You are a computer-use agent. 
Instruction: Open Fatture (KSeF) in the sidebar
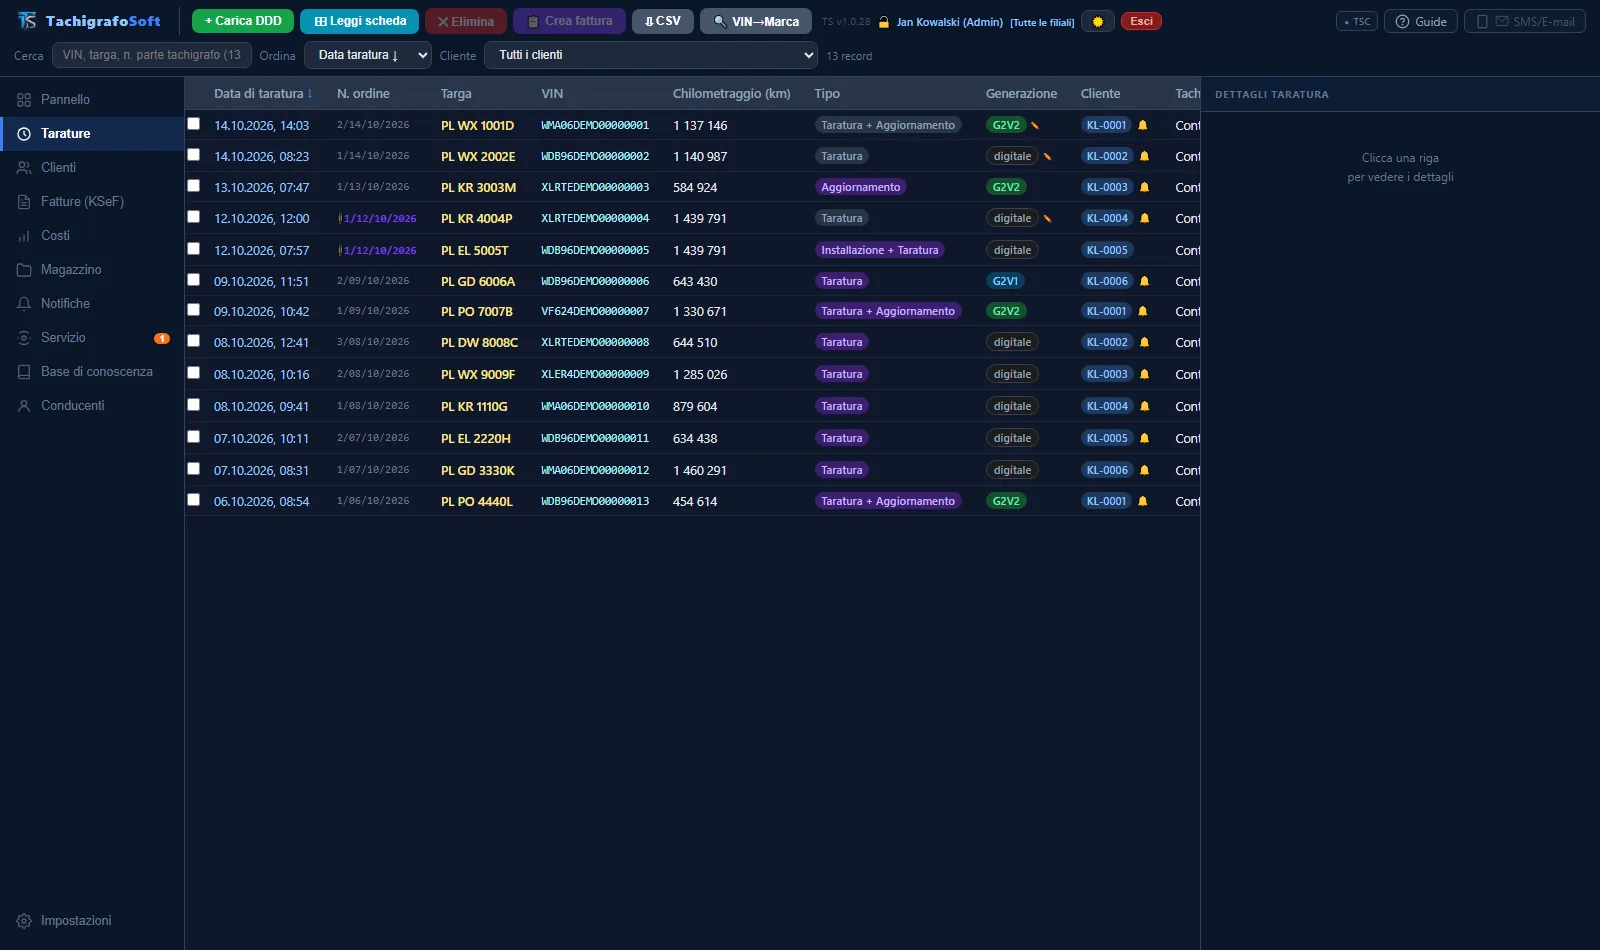[92, 202]
